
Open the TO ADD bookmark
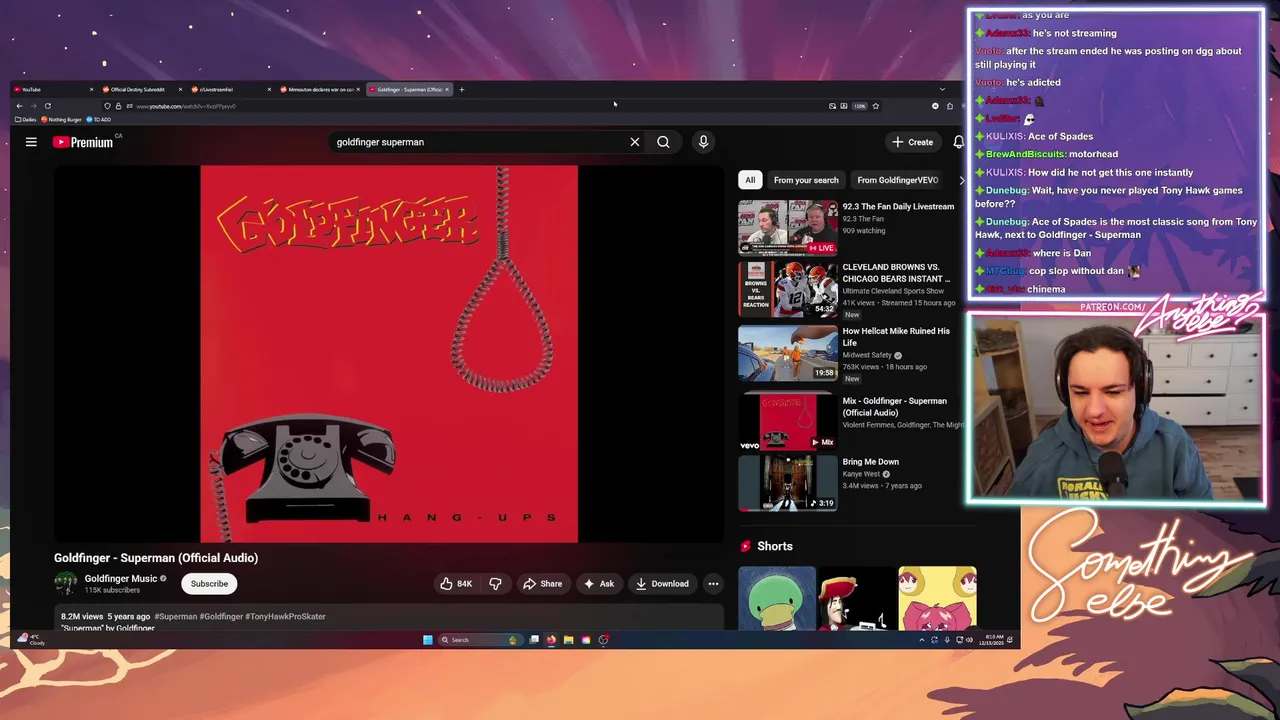pyautogui.click(x=99, y=120)
